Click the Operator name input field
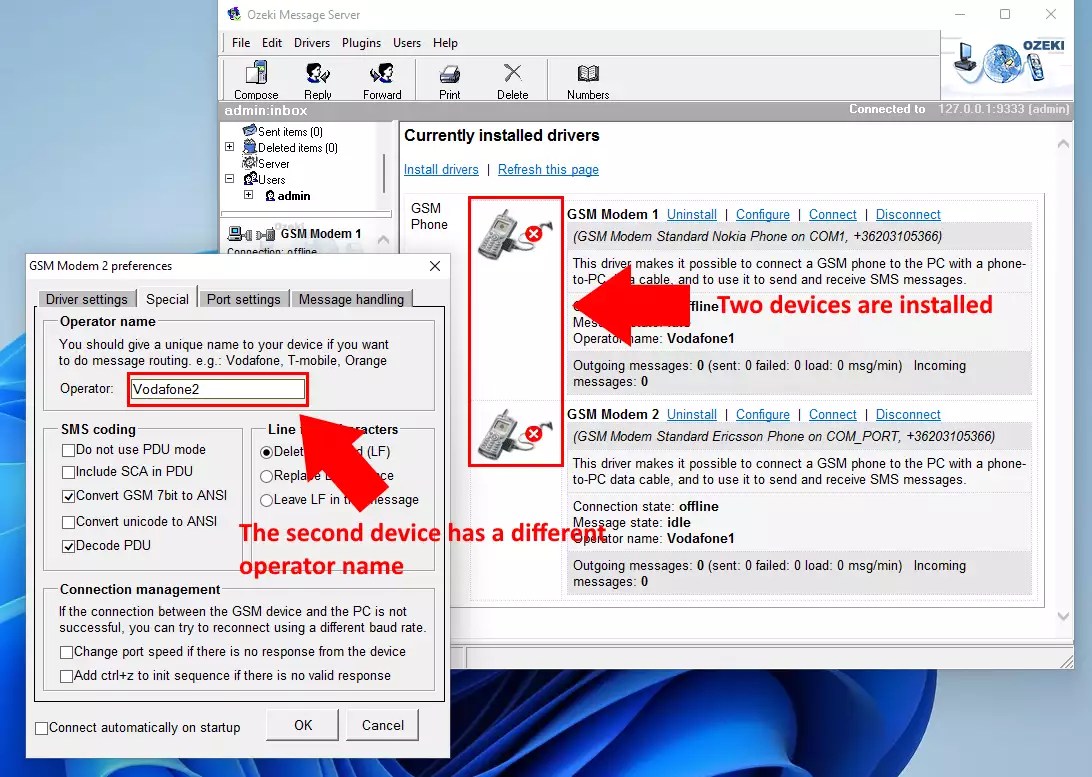The width and height of the screenshot is (1092, 777). pyautogui.click(x=217, y=389)
